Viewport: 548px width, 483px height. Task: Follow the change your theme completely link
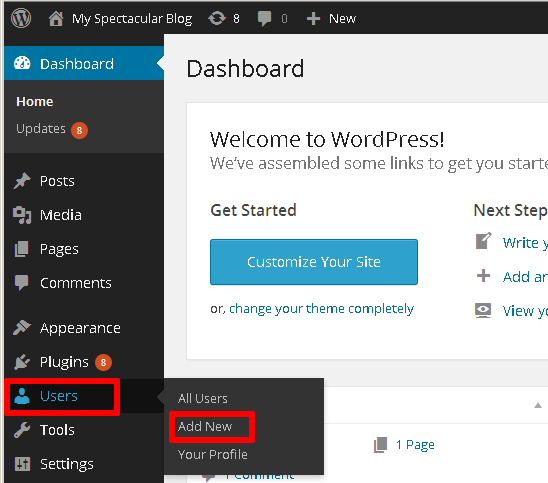tap(322, 309)
